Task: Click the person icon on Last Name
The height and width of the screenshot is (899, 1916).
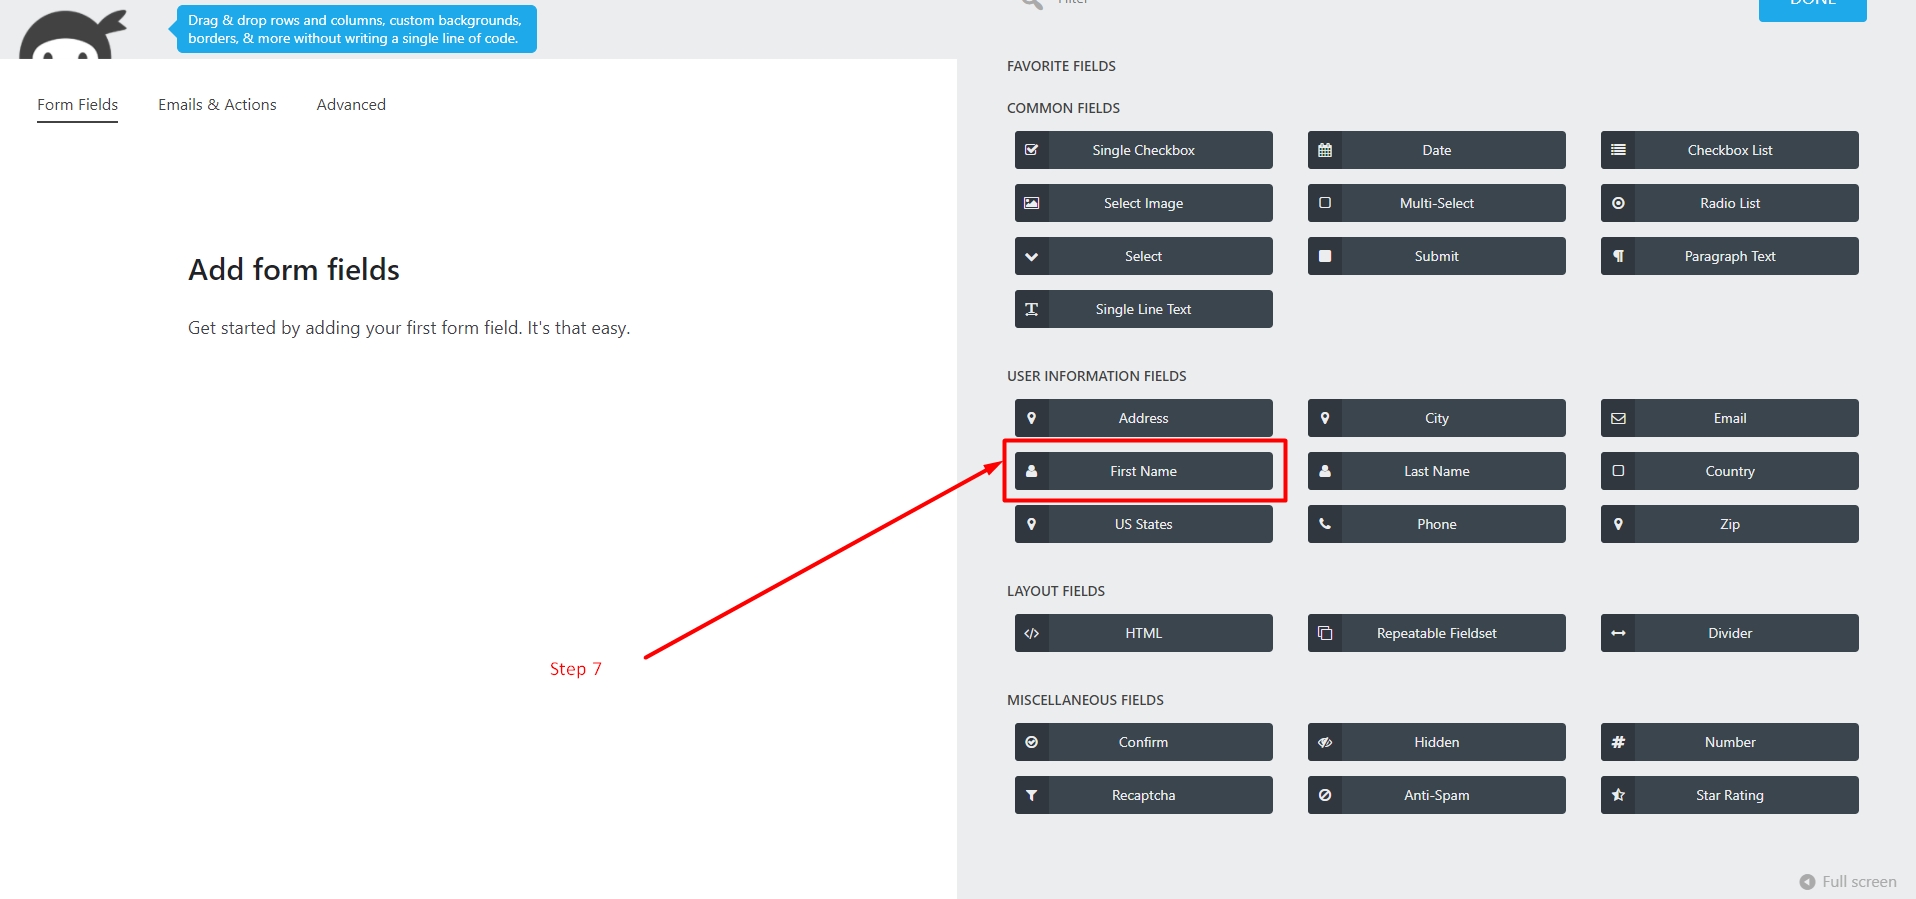Action: (1324, 471)
